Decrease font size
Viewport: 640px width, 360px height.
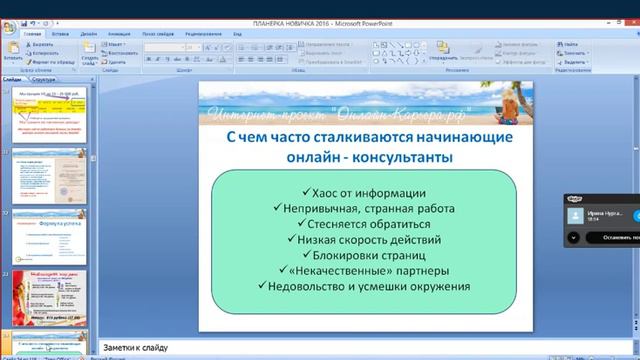tap(217, 48)
